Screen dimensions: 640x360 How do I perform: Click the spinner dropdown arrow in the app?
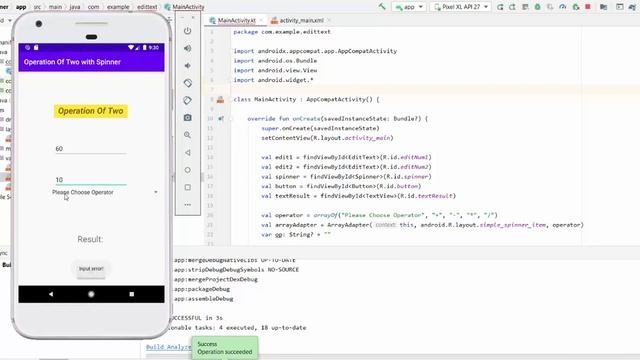156,192
